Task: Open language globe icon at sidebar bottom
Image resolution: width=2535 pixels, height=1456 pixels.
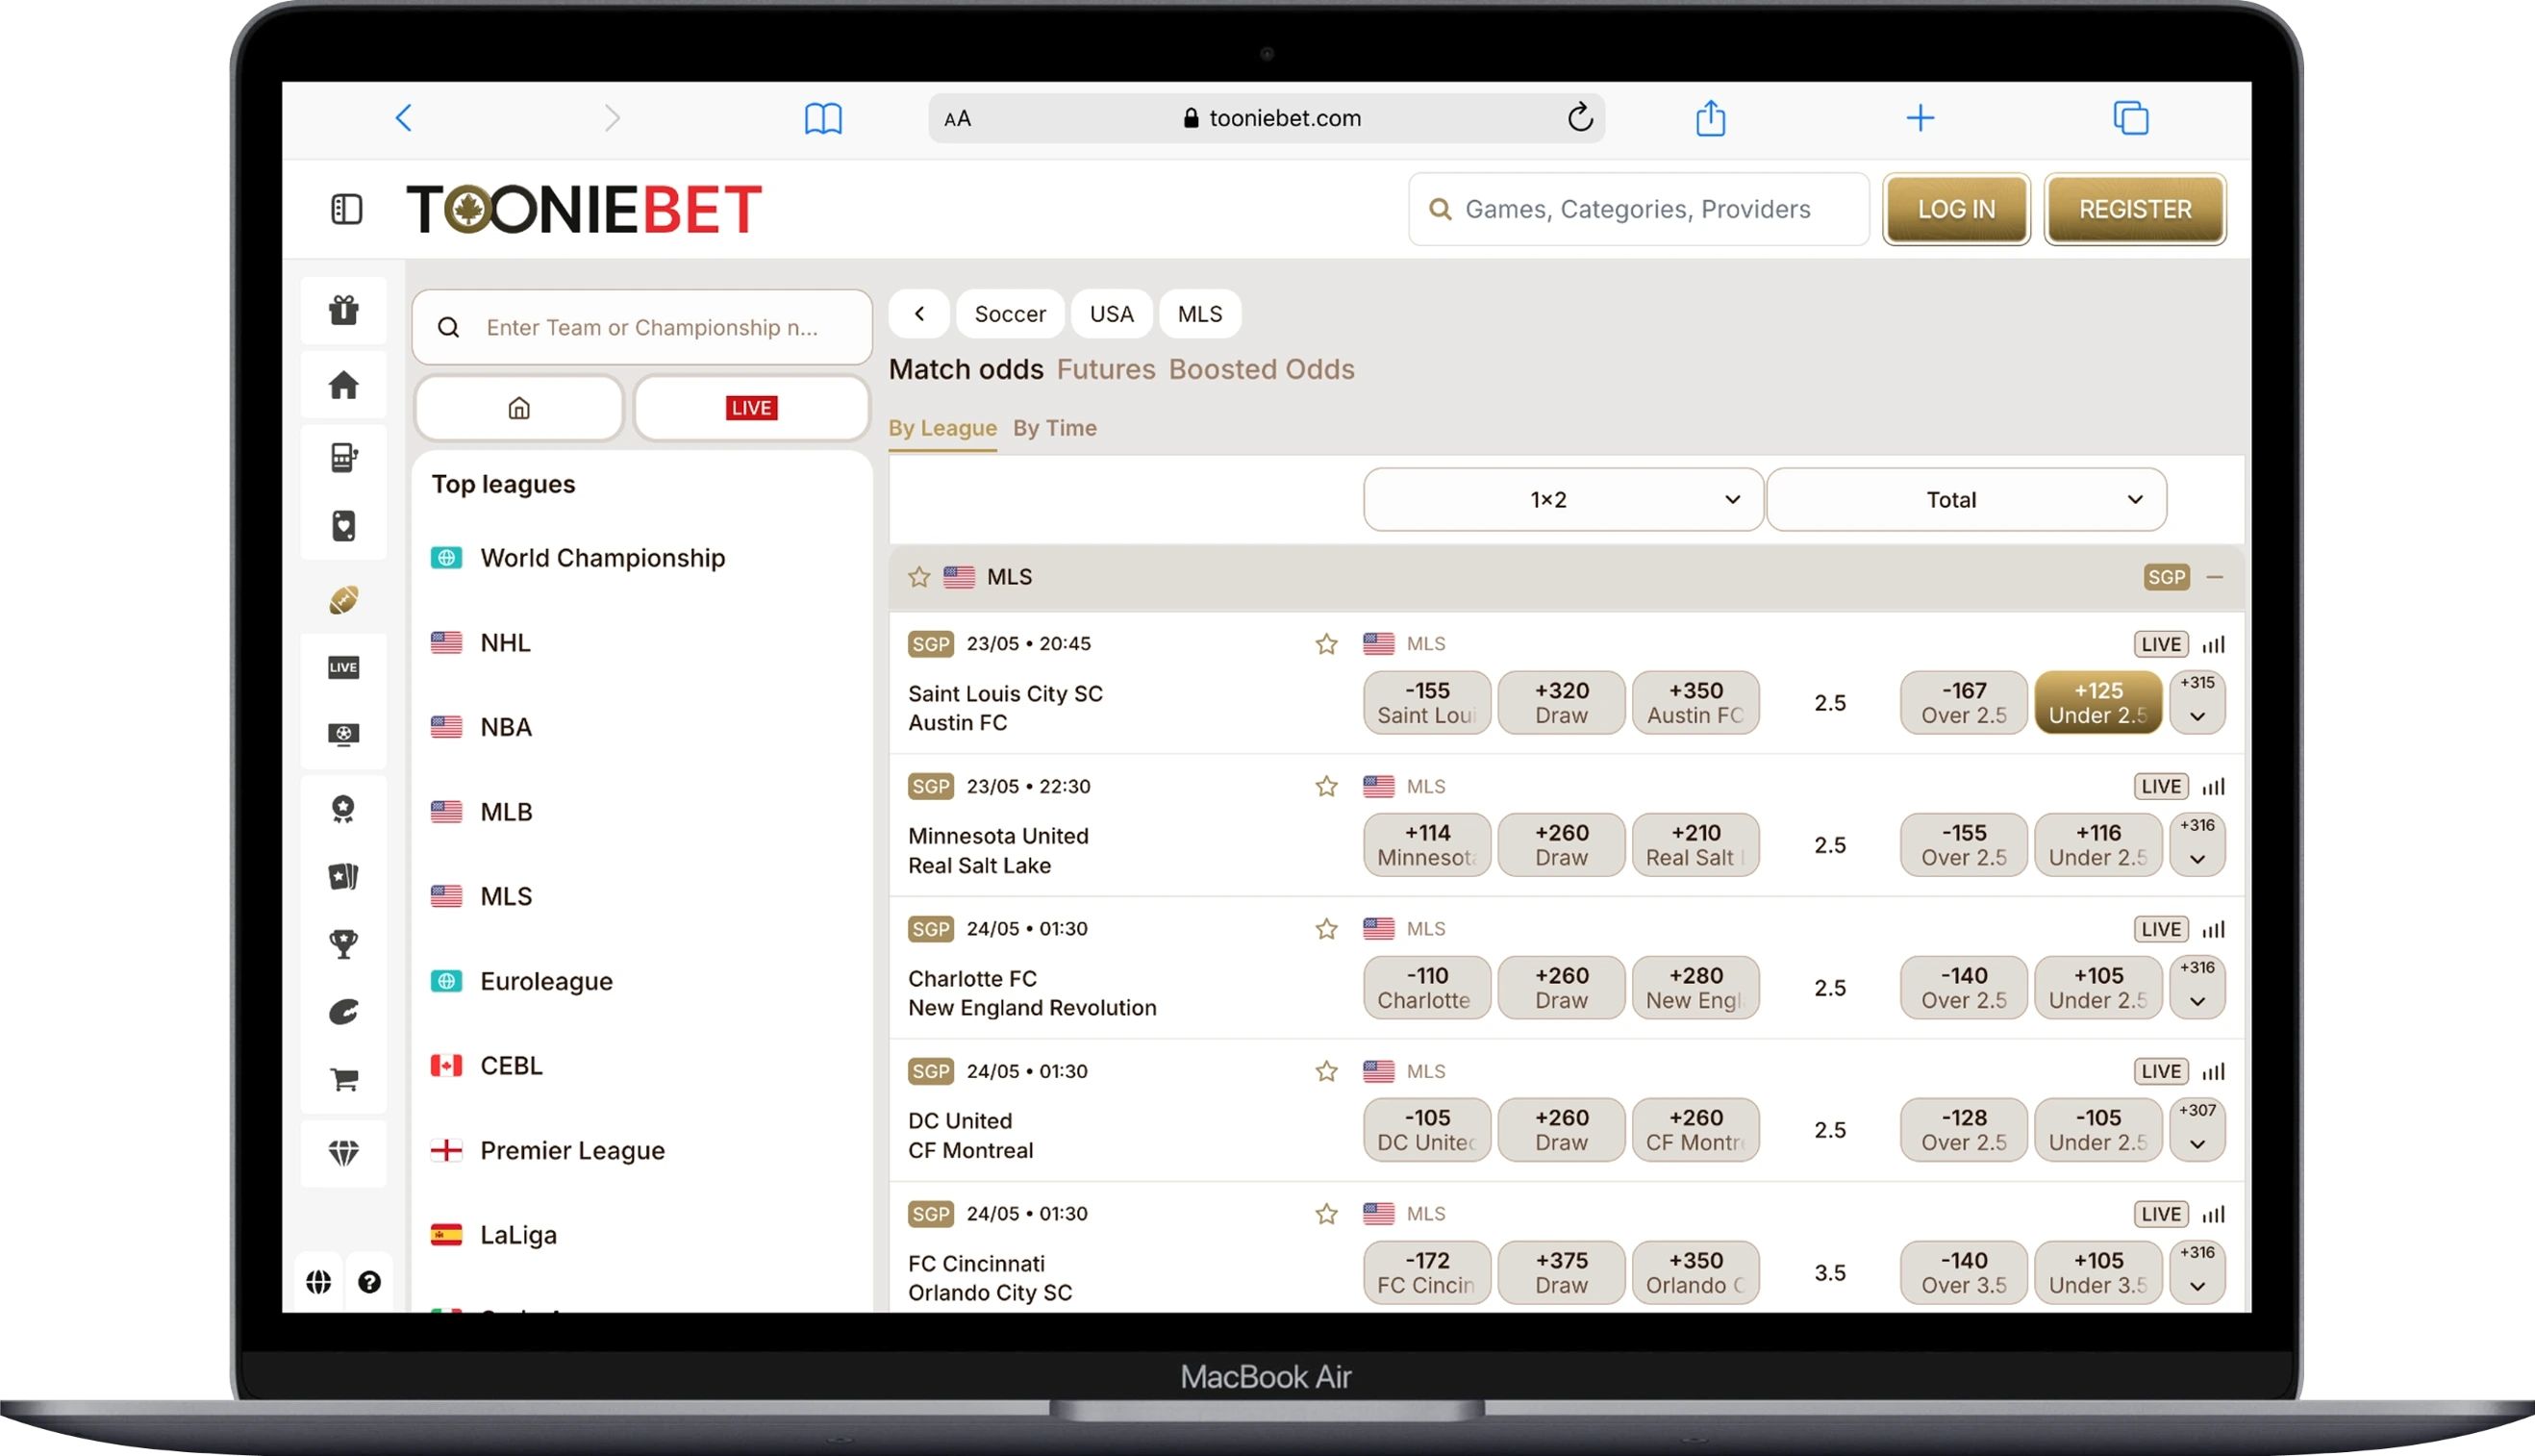Action: (319, 1282)
